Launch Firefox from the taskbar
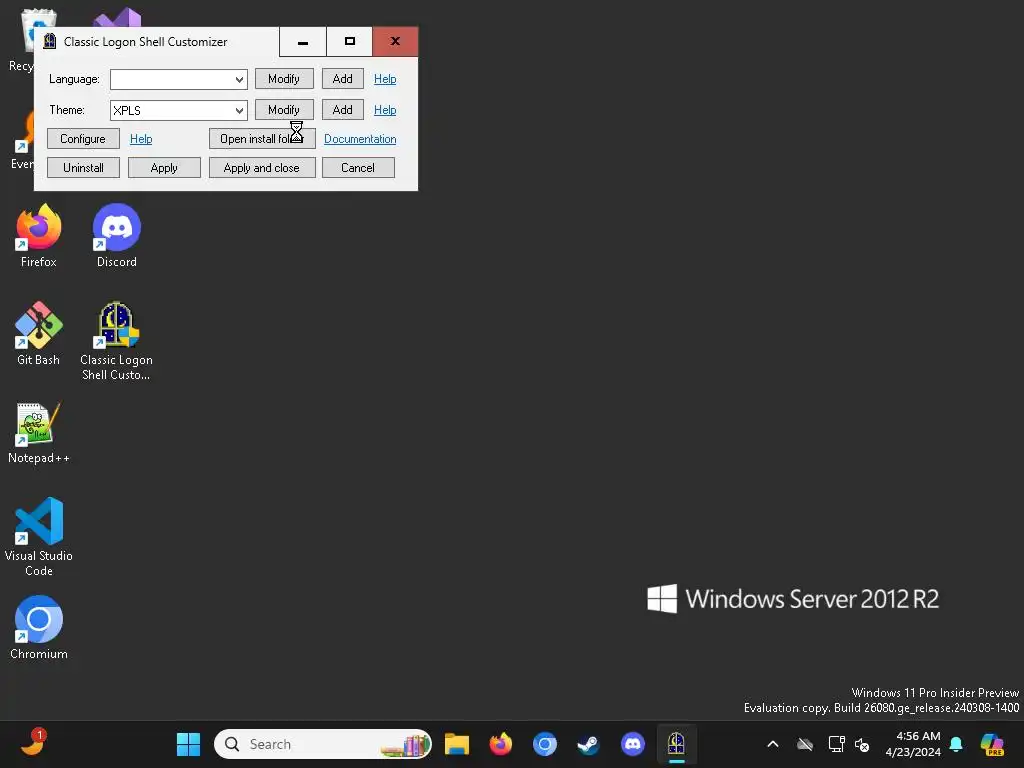The image size is (1024, 768). (x=501, y=744)
